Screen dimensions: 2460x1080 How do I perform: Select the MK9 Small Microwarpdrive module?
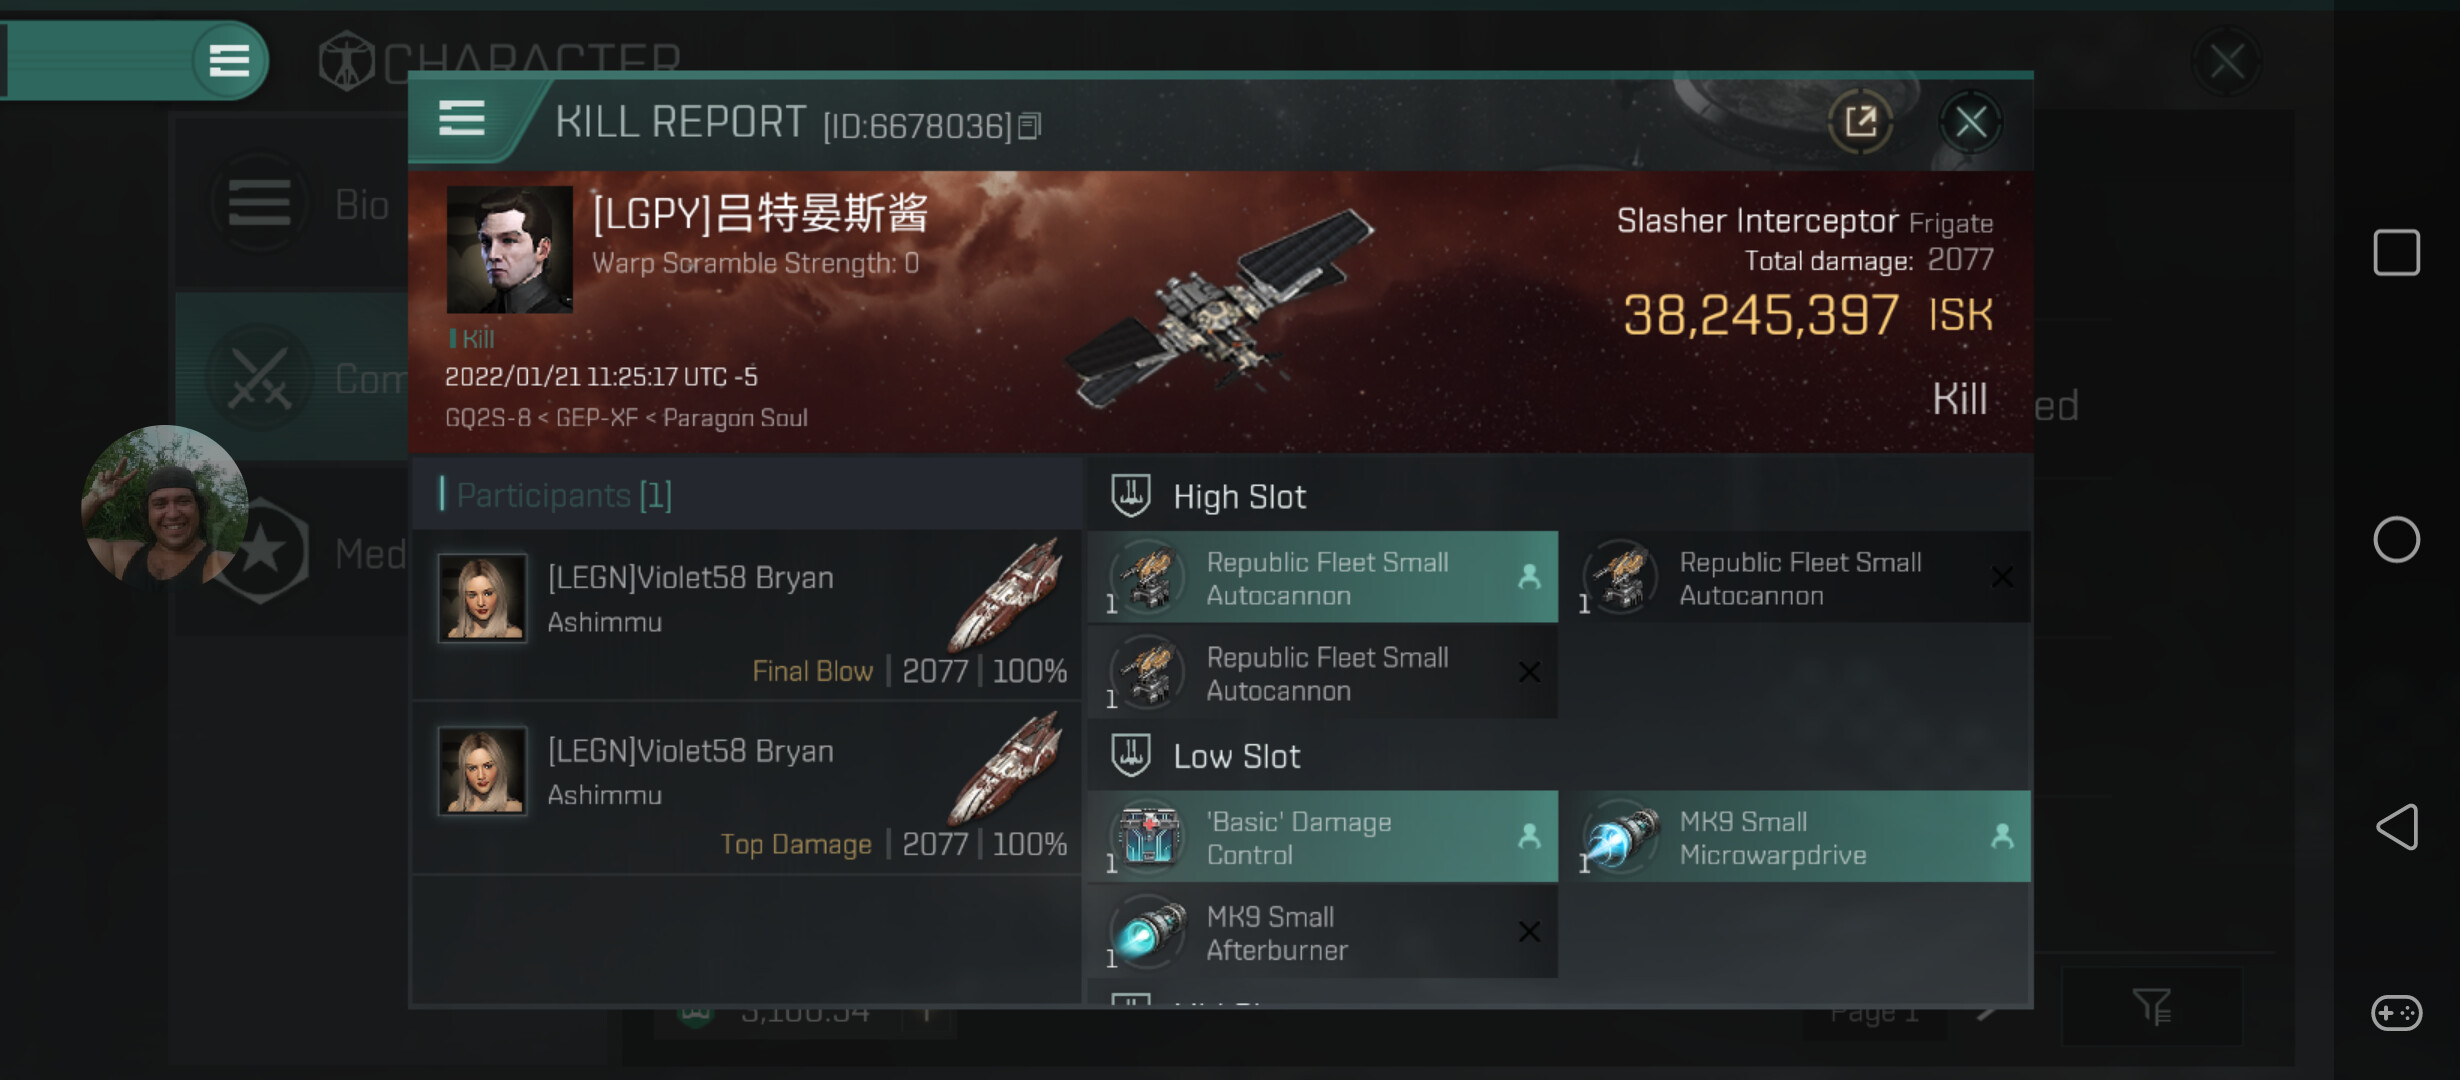[x=1797, y=837]
